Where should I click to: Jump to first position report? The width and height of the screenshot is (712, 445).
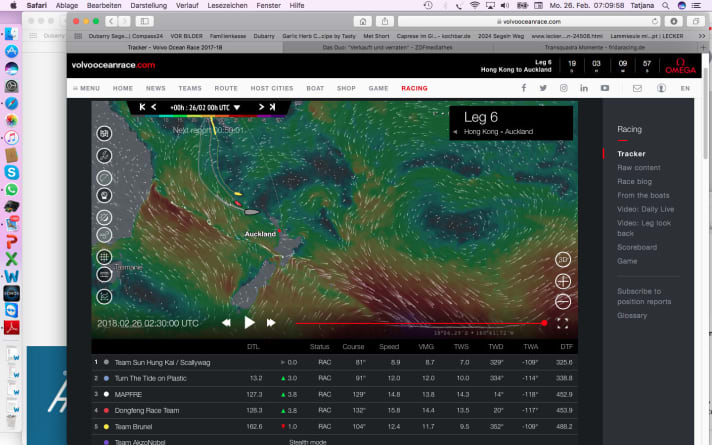142,107
